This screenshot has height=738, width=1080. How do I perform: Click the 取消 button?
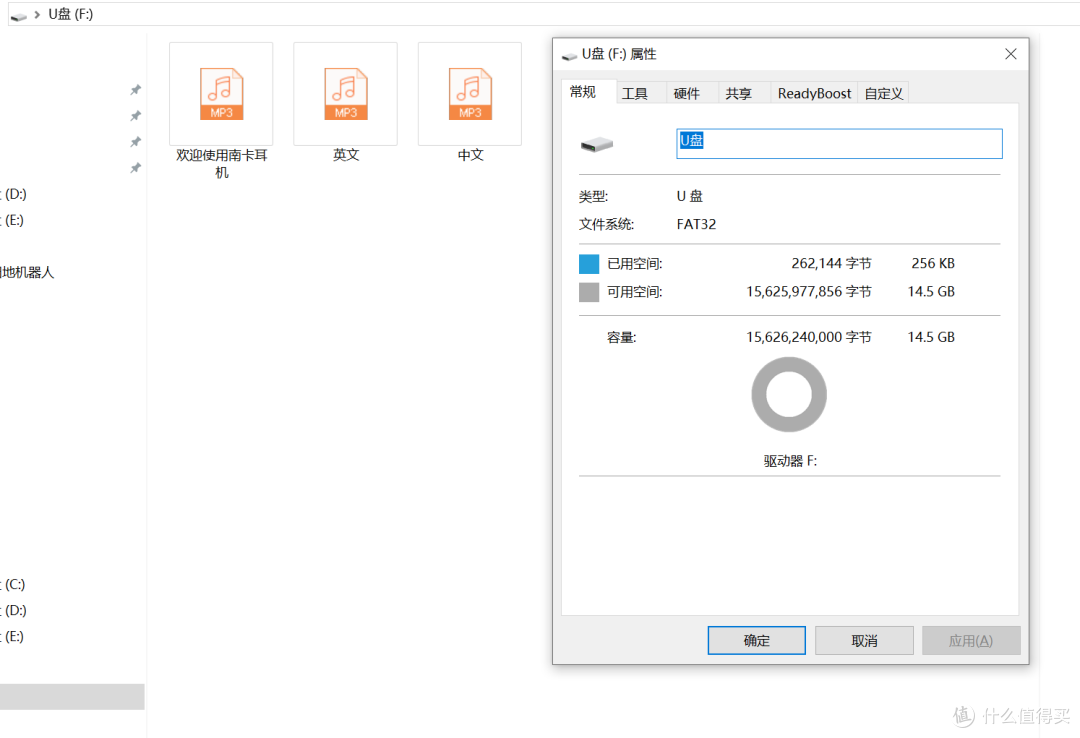tap(864, 641)
